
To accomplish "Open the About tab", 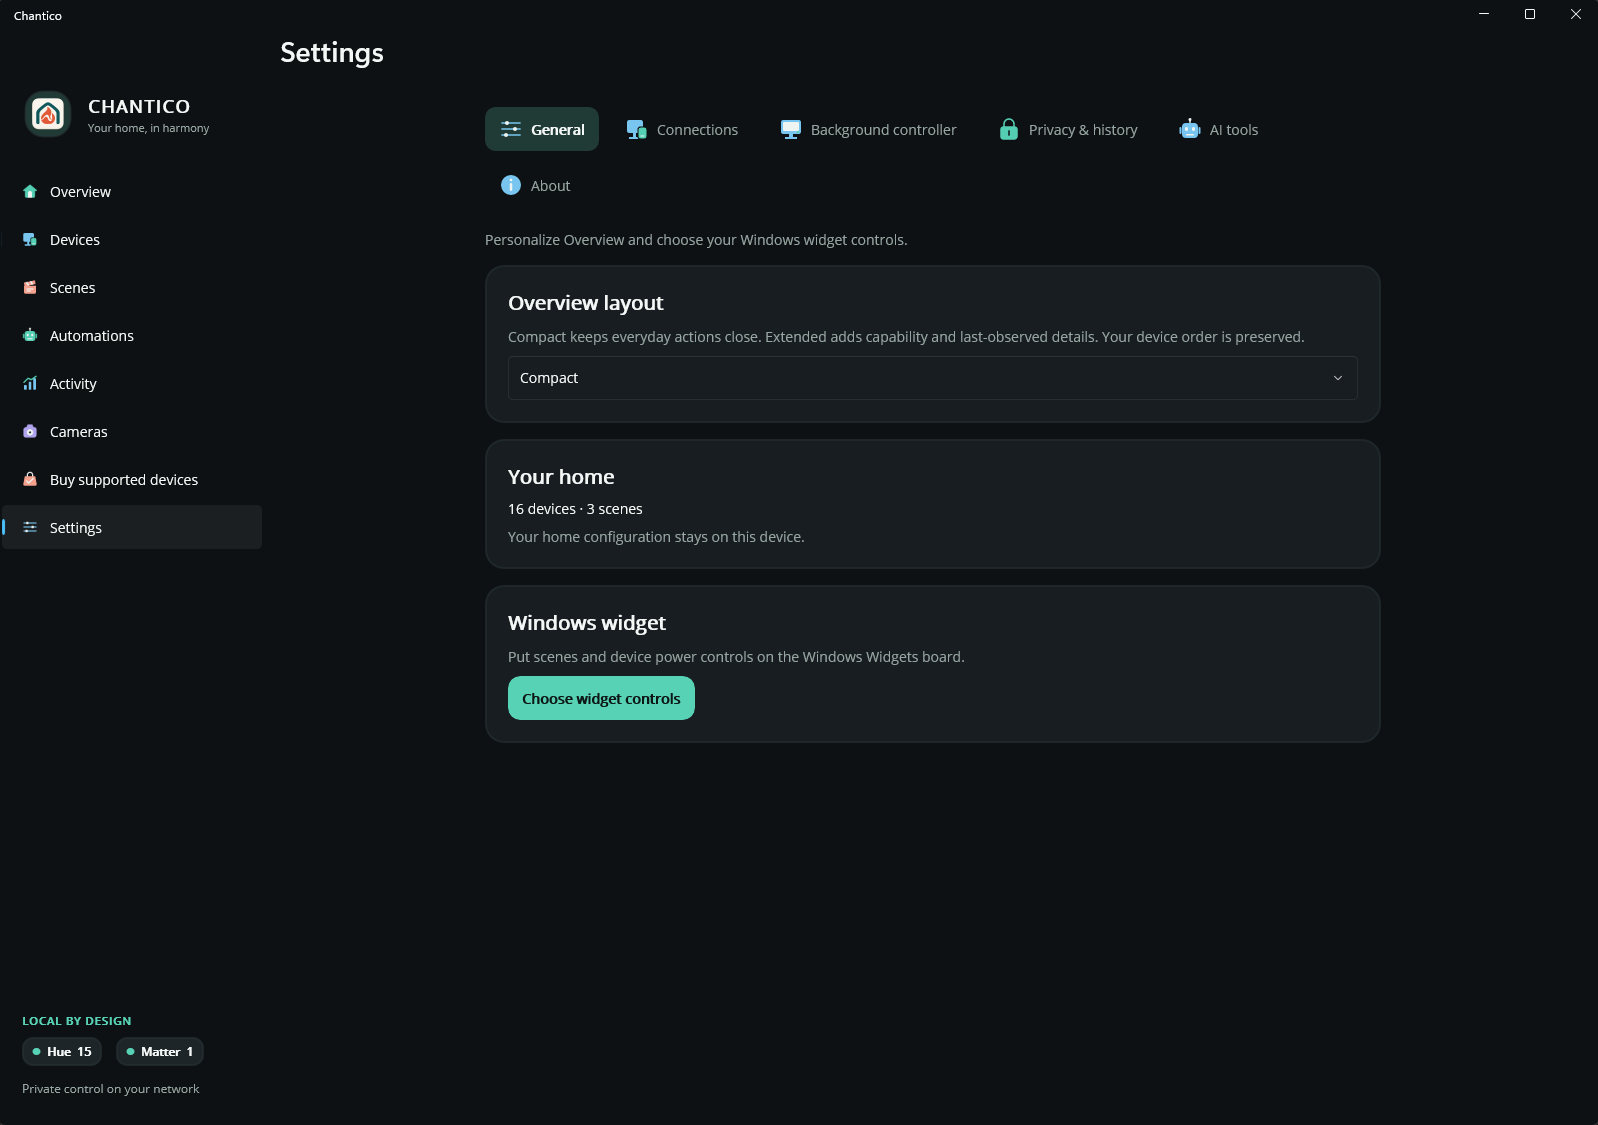I will [x=536, y=185].
